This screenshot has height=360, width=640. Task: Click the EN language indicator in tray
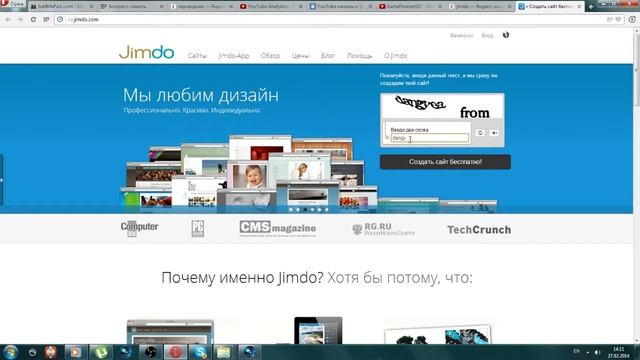[x=576, y=351]
